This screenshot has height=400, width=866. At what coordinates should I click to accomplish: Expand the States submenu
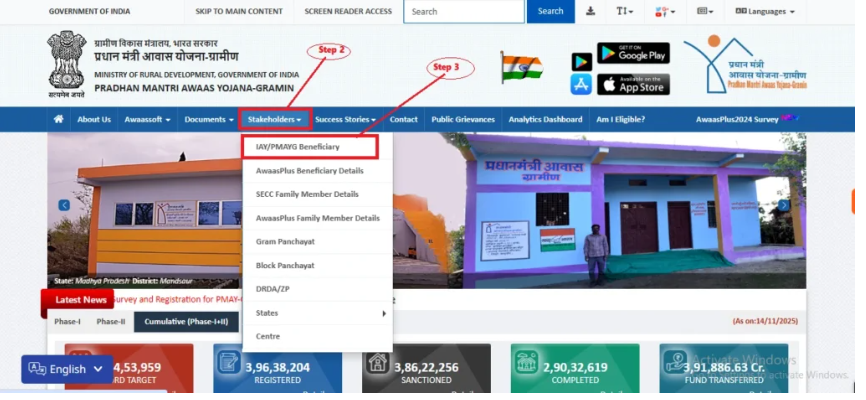318,313
